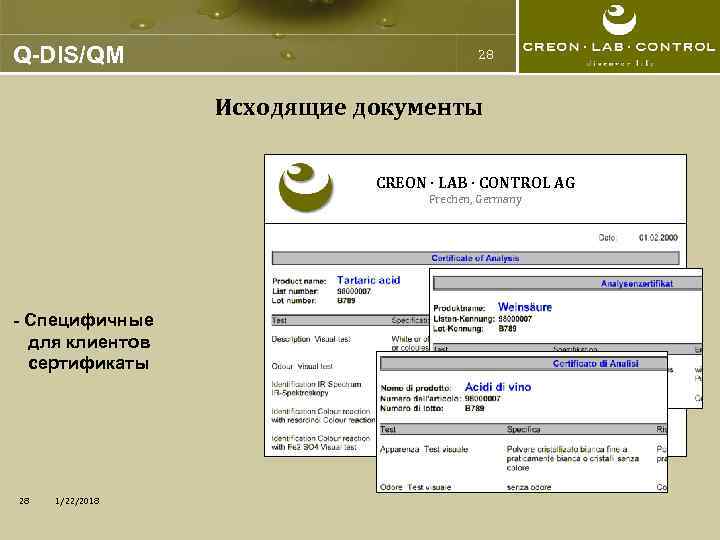Click 'Apparenza Test visuale' row
This screenshot has height=540, width=720.
[x=424, y=450]
